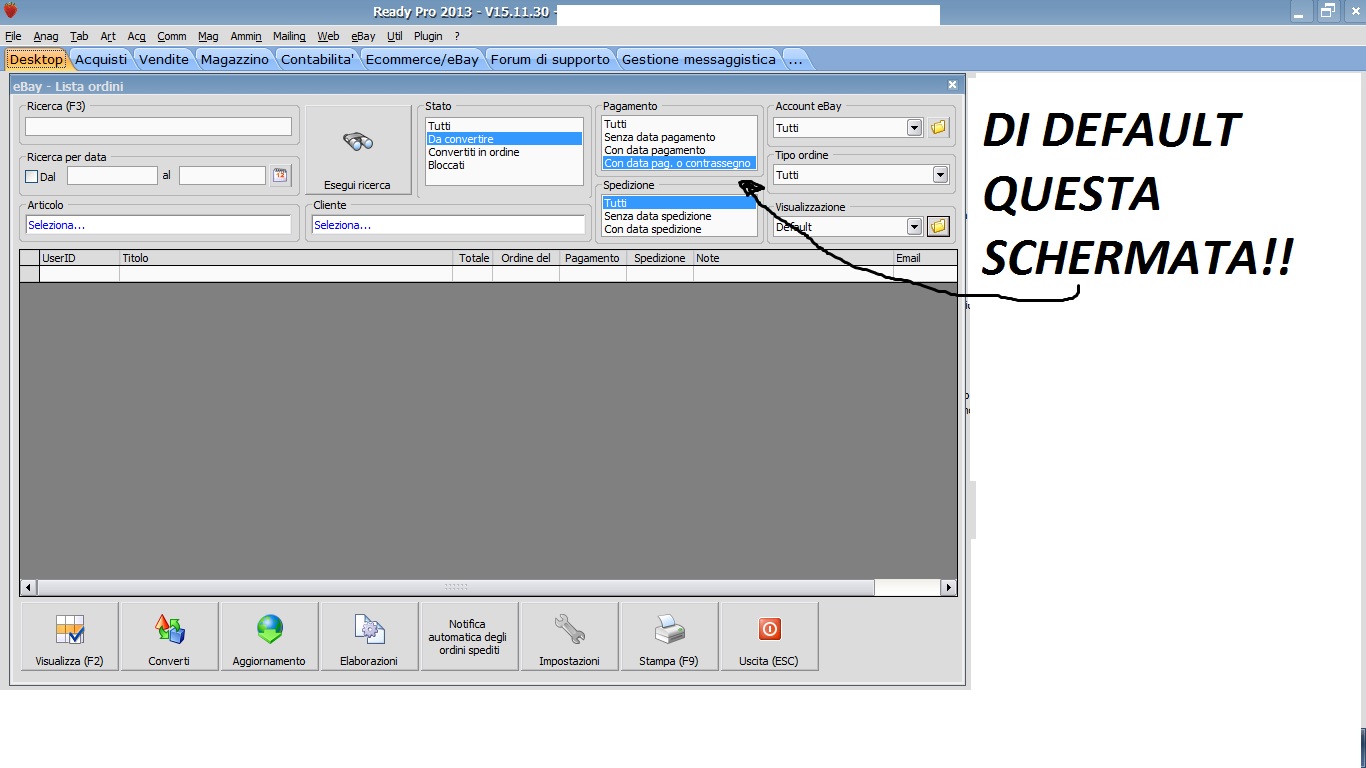The width and height of the screenshot is (1366, 768).
Task: Start Aggiornamento with the green globe button
Action: 269,636
